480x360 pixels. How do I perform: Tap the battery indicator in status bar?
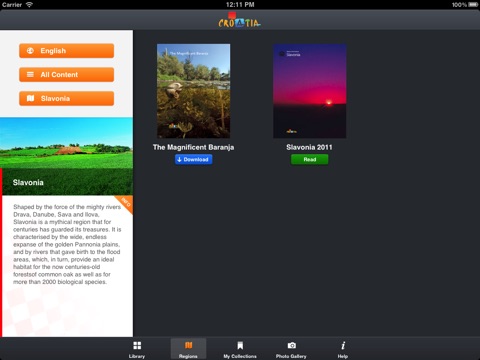473,5
